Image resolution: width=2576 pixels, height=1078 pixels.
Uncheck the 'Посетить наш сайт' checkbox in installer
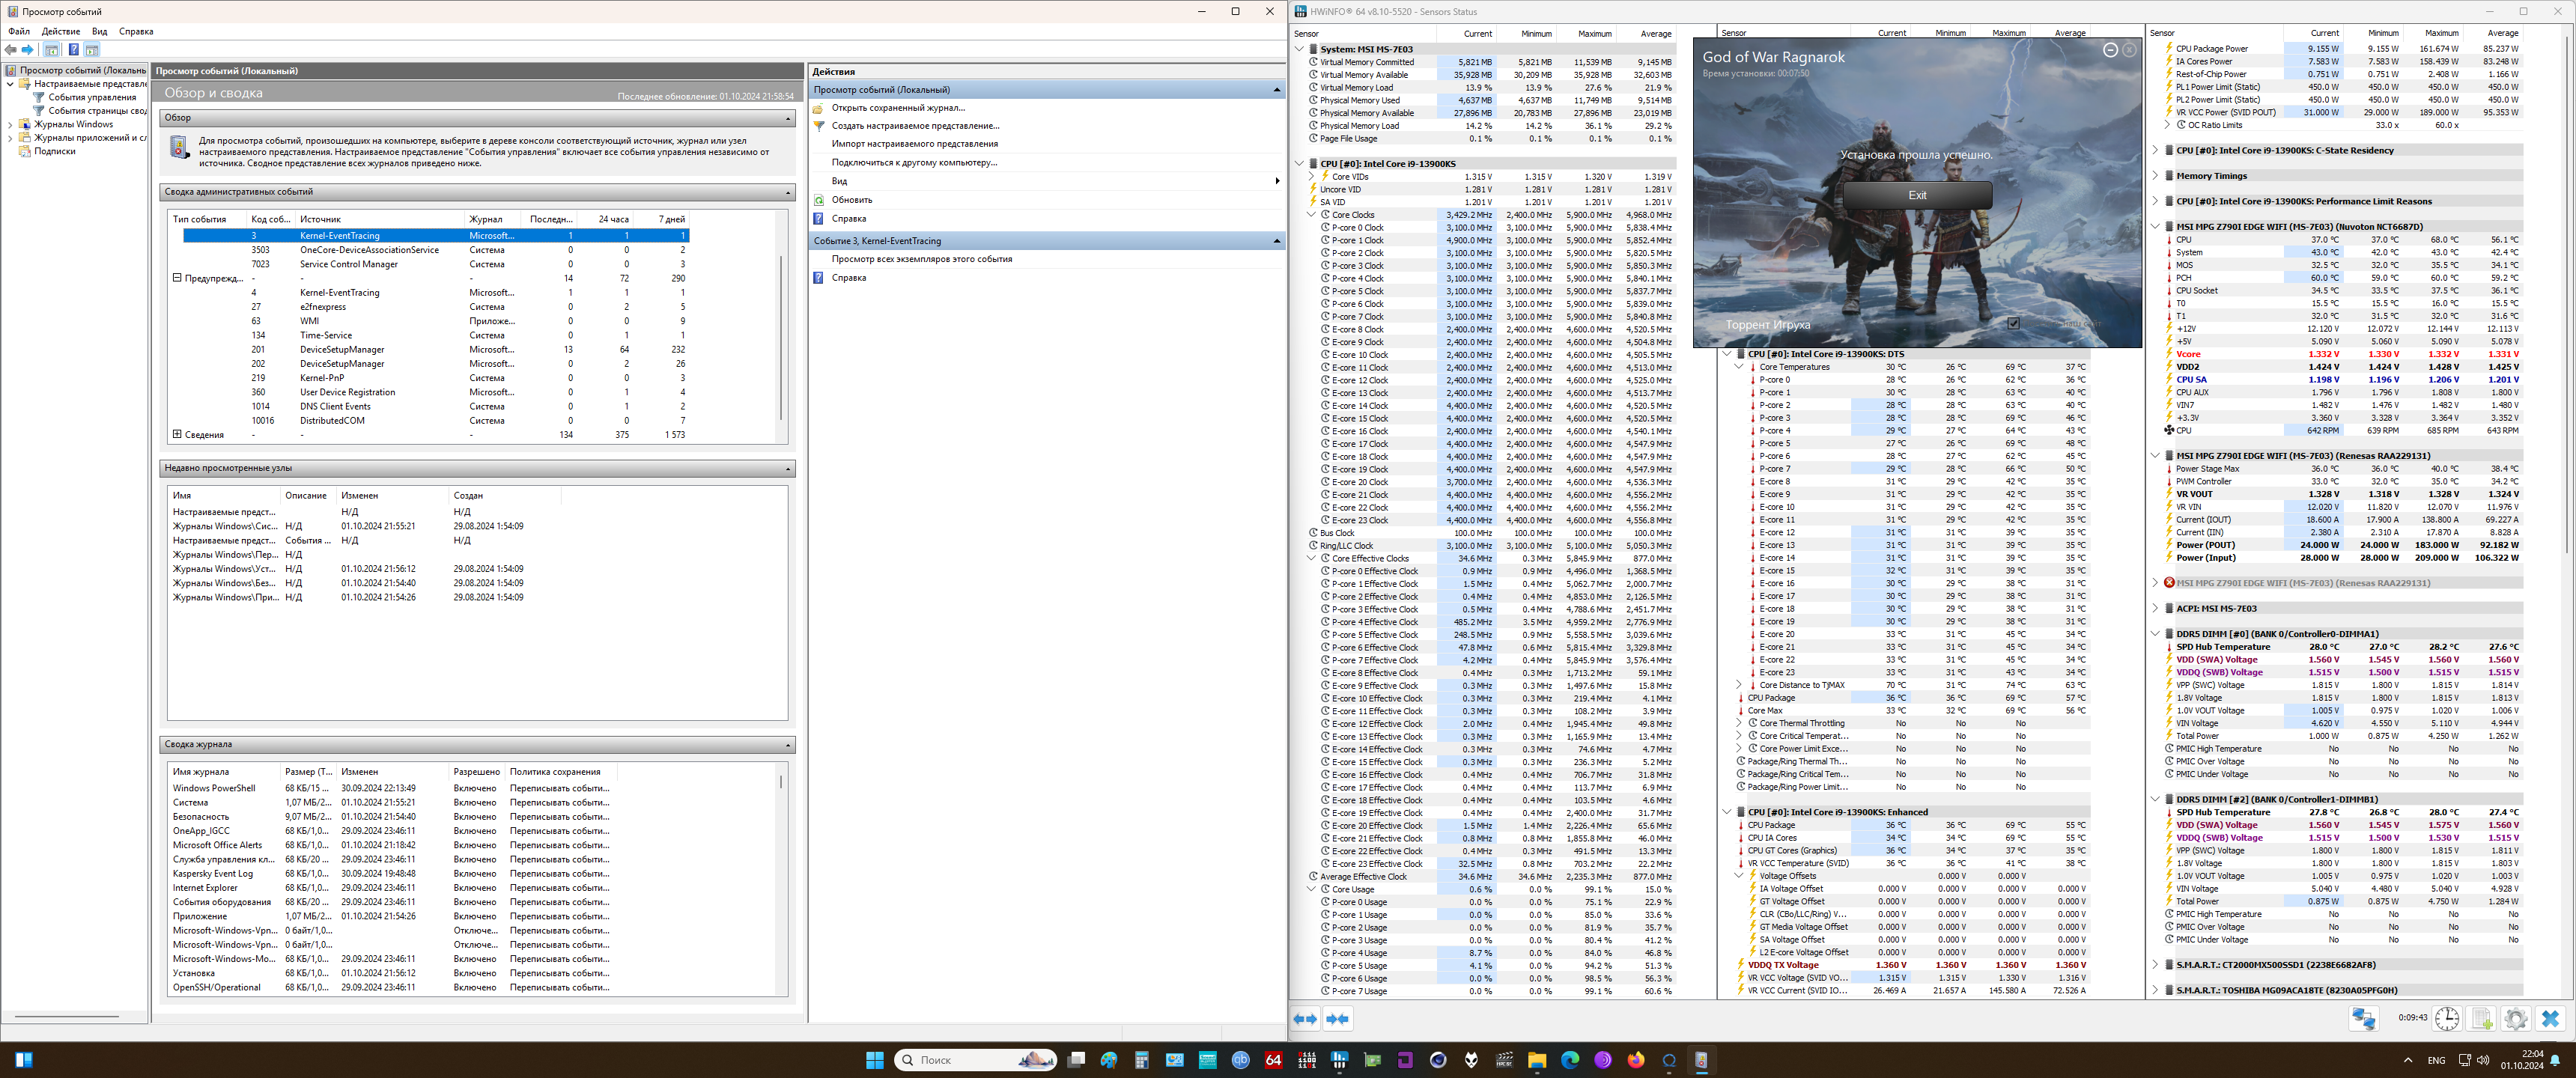click(2013, 323)
